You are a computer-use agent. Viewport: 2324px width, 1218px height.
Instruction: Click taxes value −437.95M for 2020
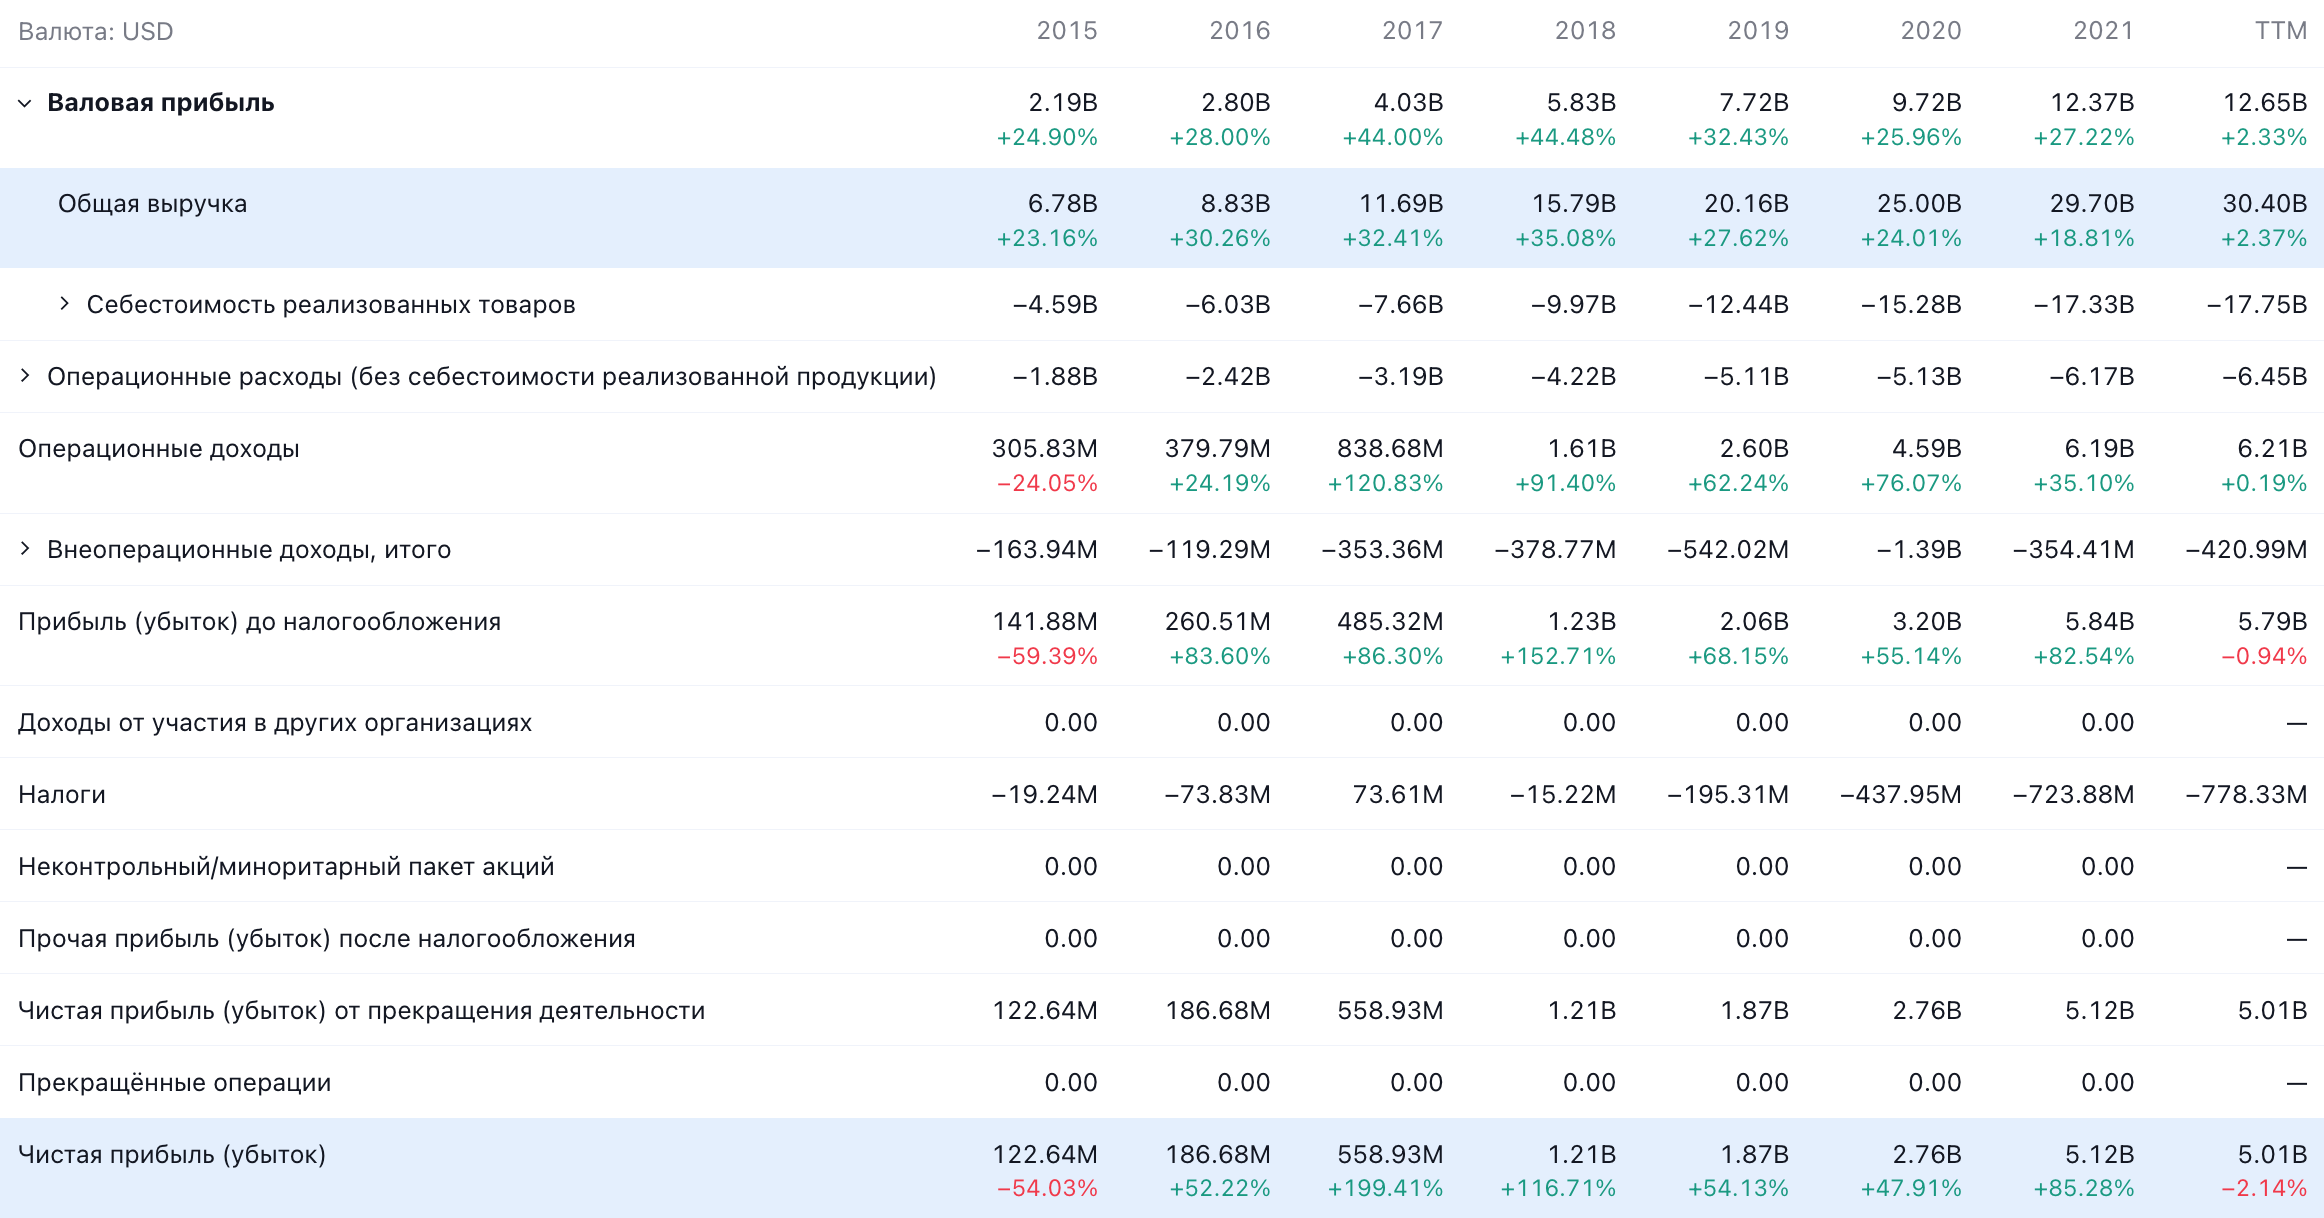click(1901, 795)
